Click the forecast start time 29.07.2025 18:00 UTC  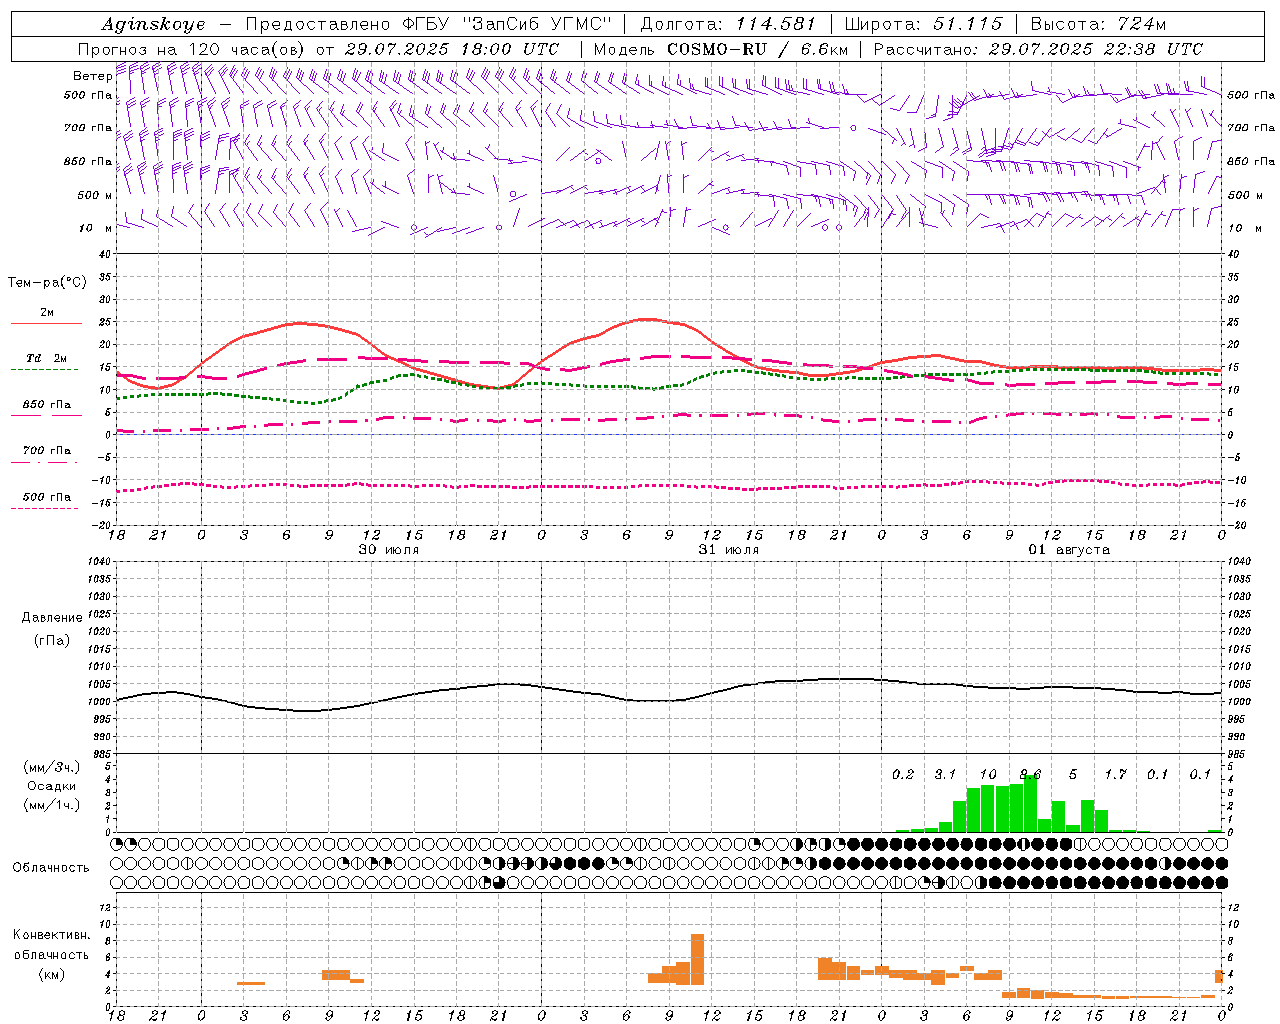click(x=451, y=49)
